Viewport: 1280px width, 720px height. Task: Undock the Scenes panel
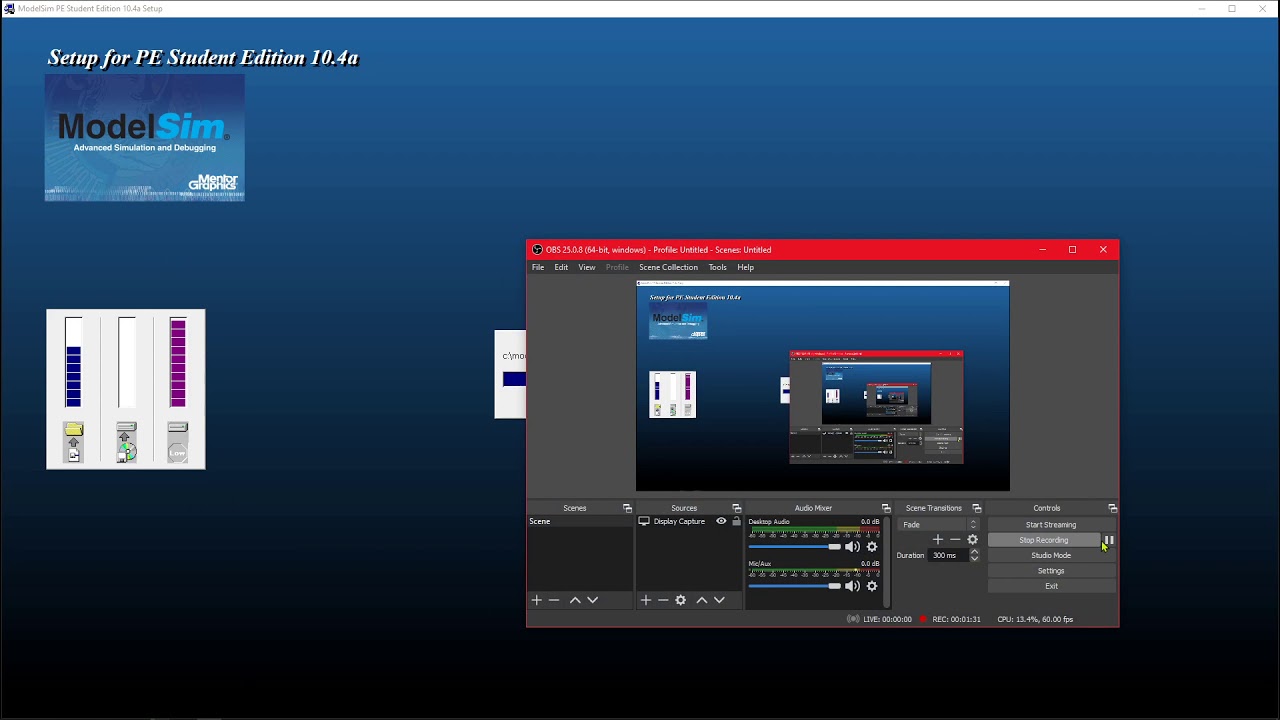(x=627, y=508)
